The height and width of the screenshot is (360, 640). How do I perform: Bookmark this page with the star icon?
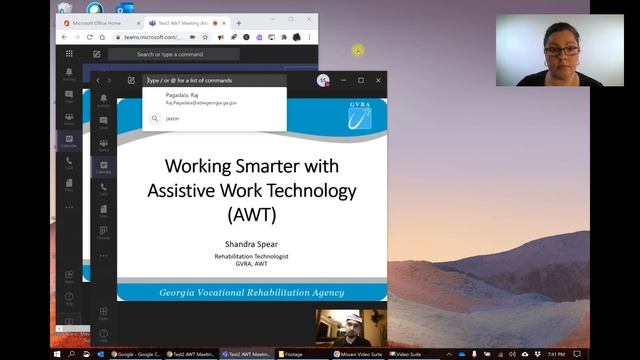pyautogui.click(x=205, y=37)
